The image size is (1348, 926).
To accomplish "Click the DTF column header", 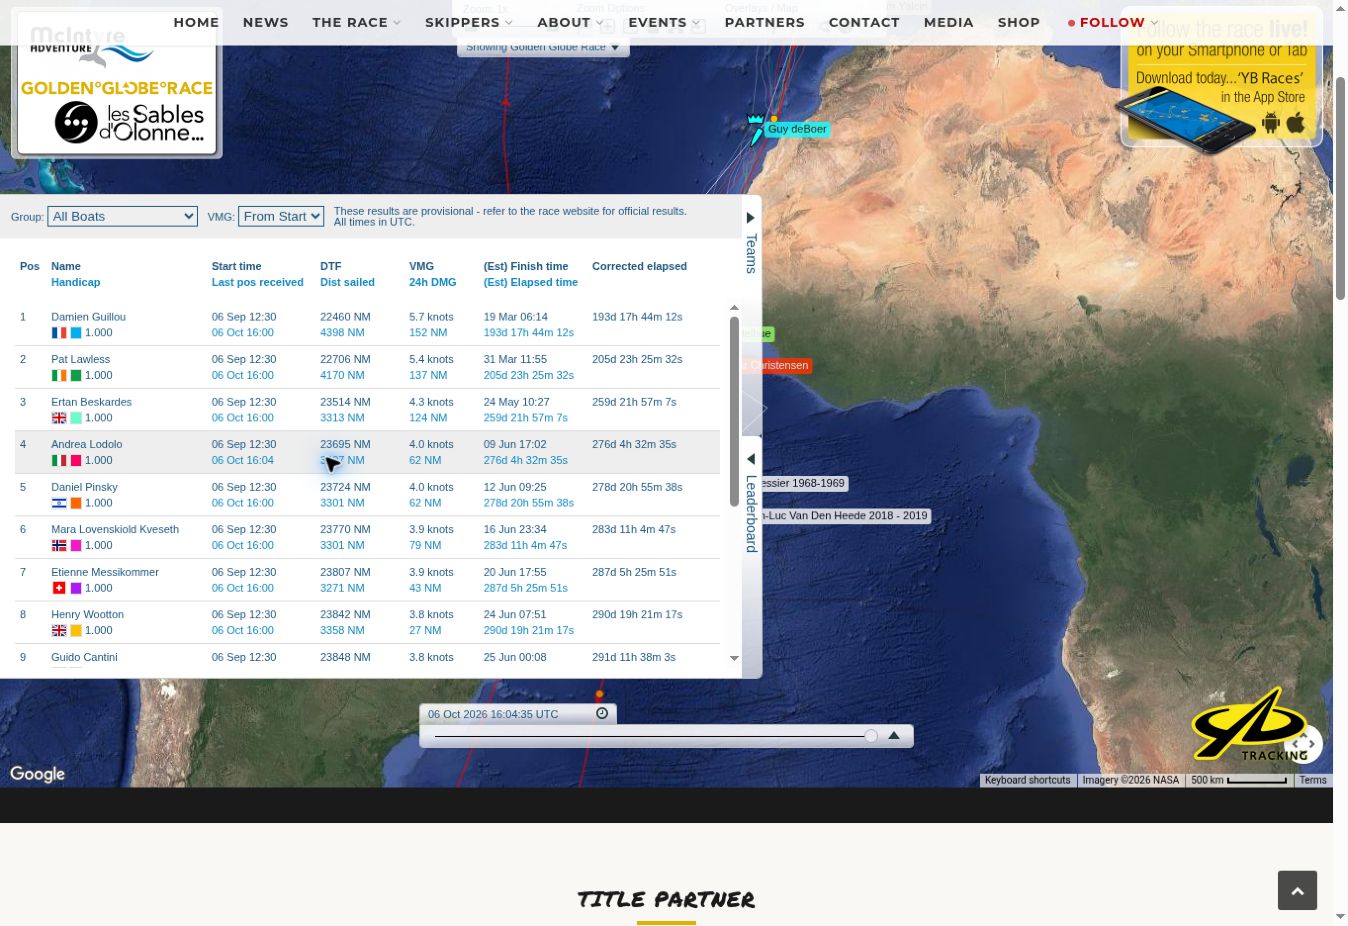I will (x=330, y=266).
